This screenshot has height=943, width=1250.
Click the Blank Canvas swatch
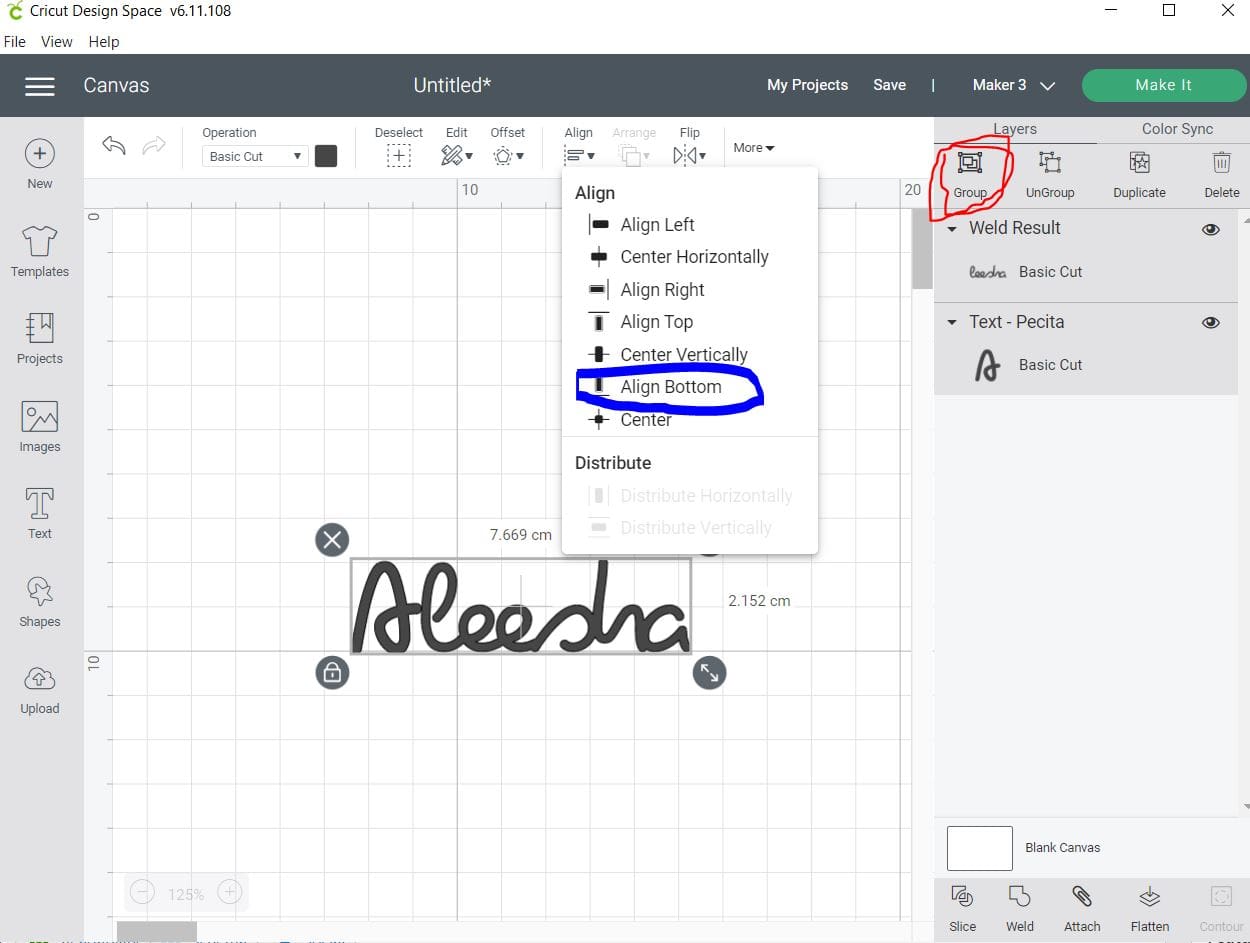pyautogui.click(x=980, y=848)
